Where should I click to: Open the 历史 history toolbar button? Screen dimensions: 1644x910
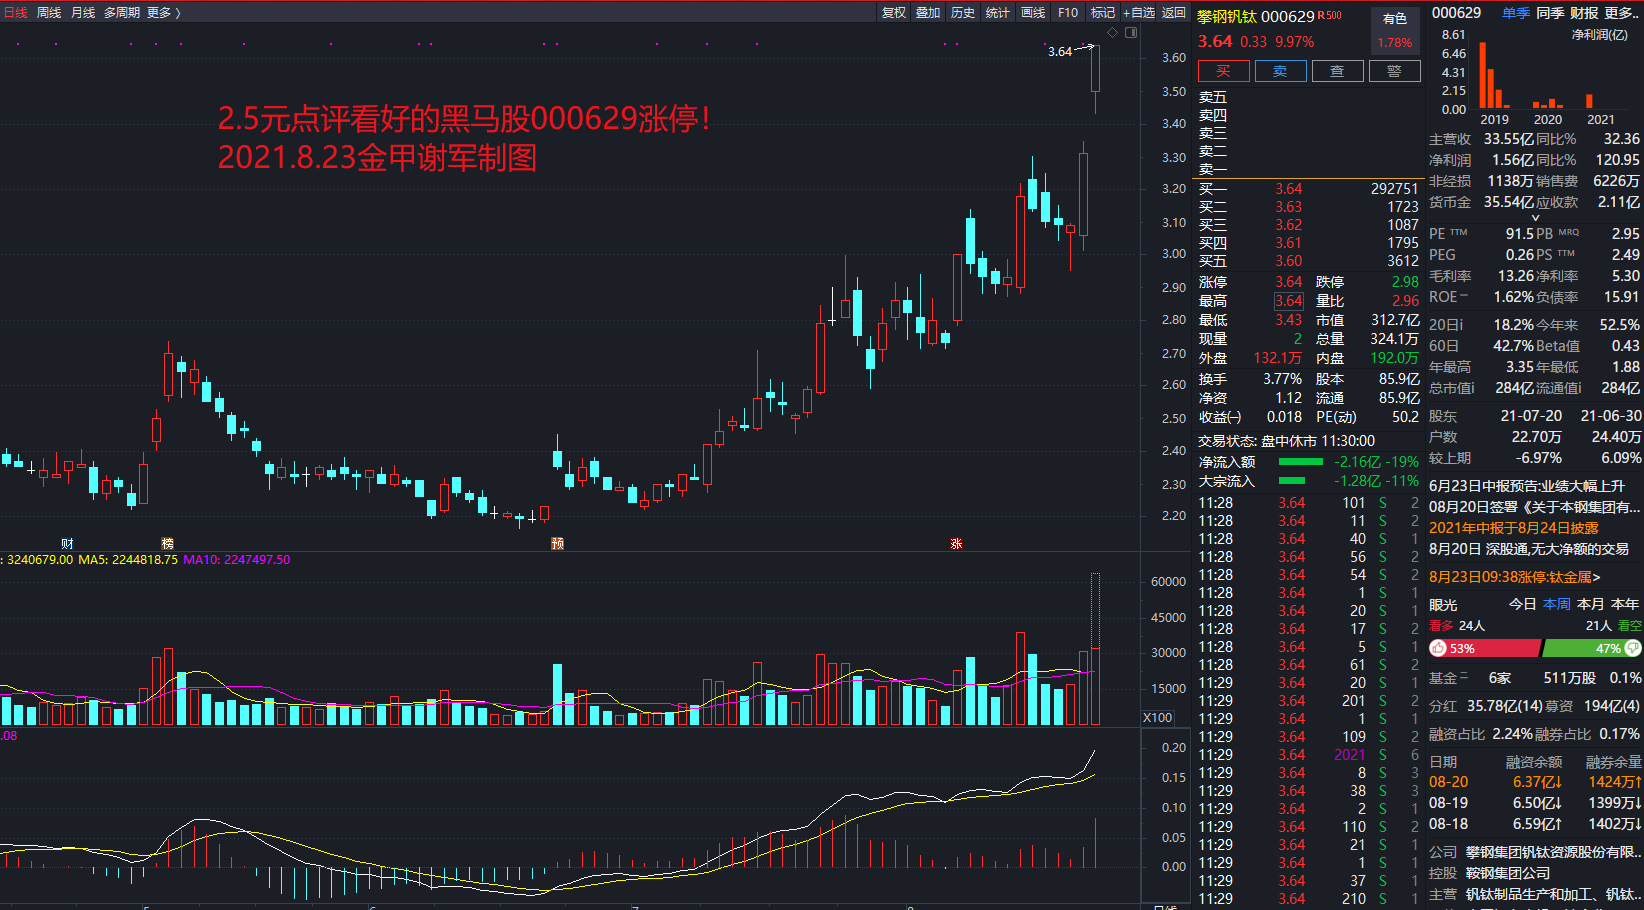click(x=963, y=13)
